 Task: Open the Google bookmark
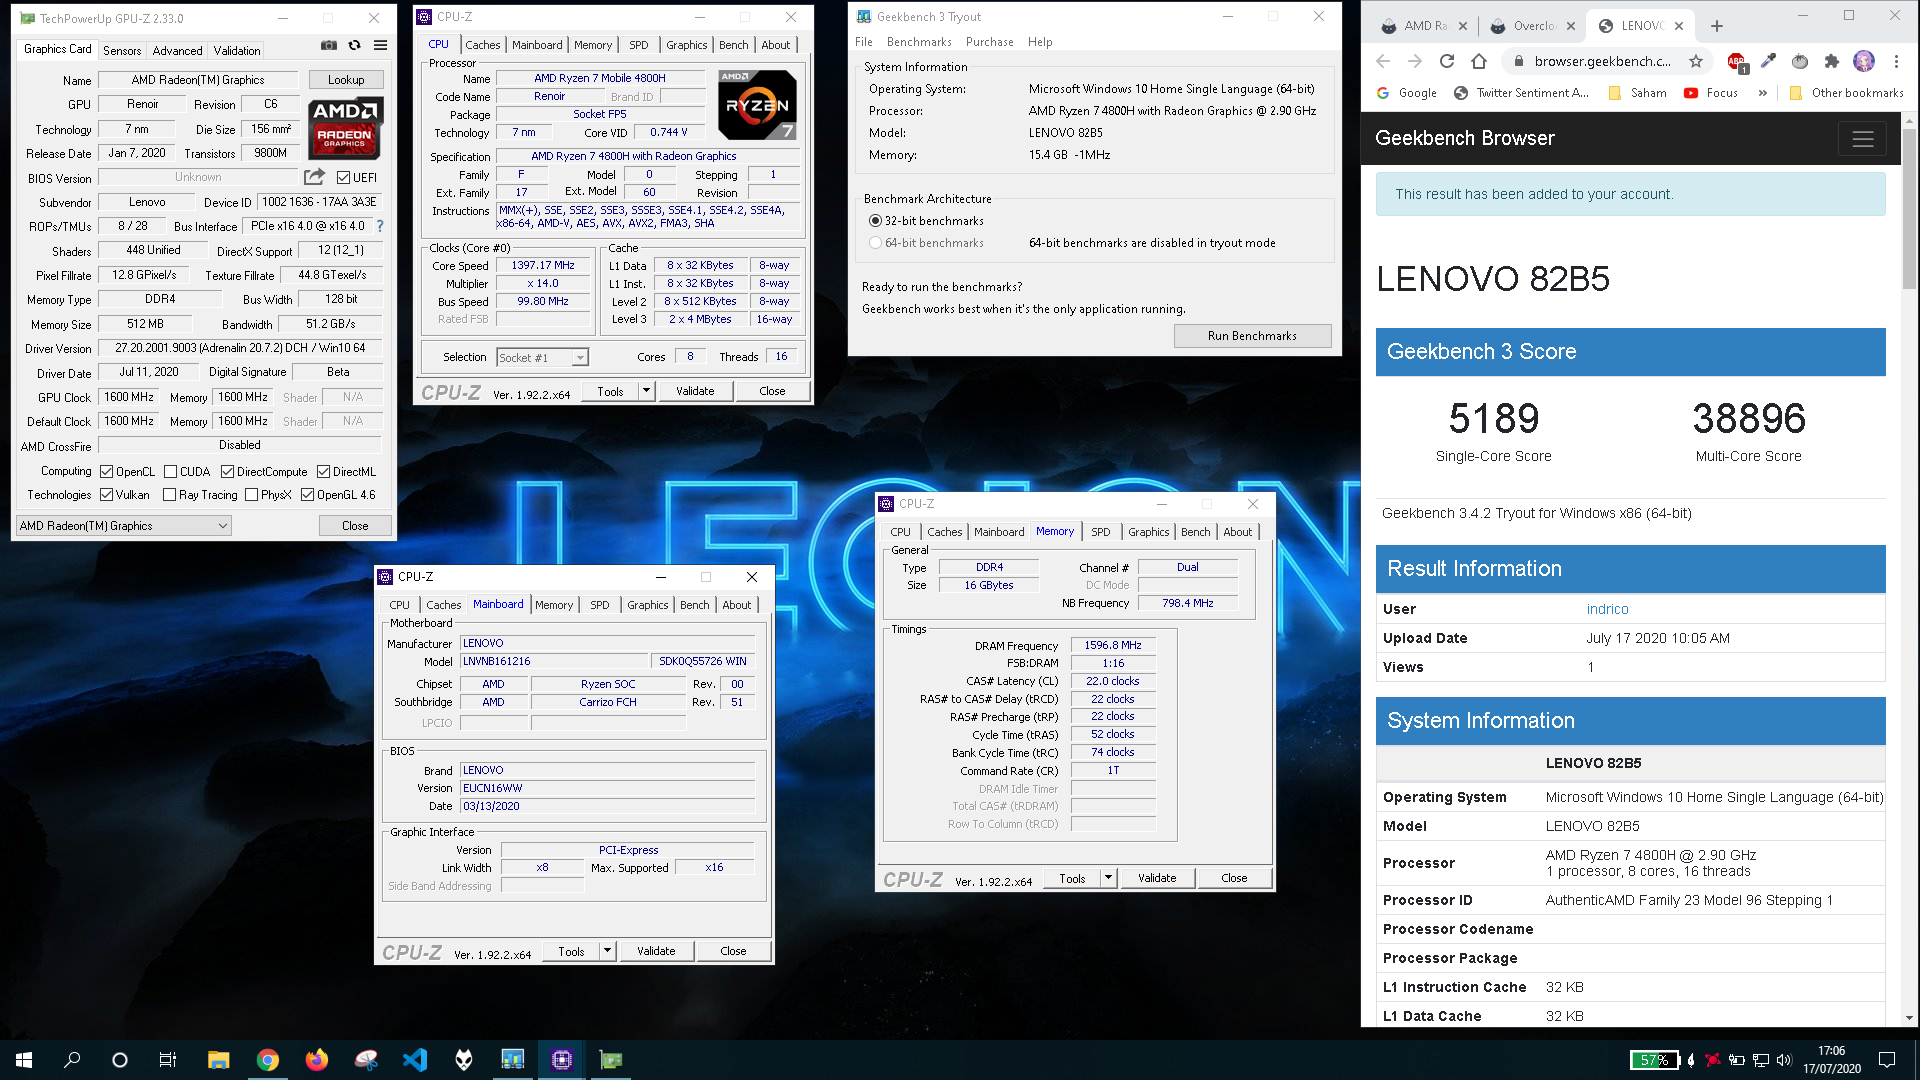point(1407,93)
